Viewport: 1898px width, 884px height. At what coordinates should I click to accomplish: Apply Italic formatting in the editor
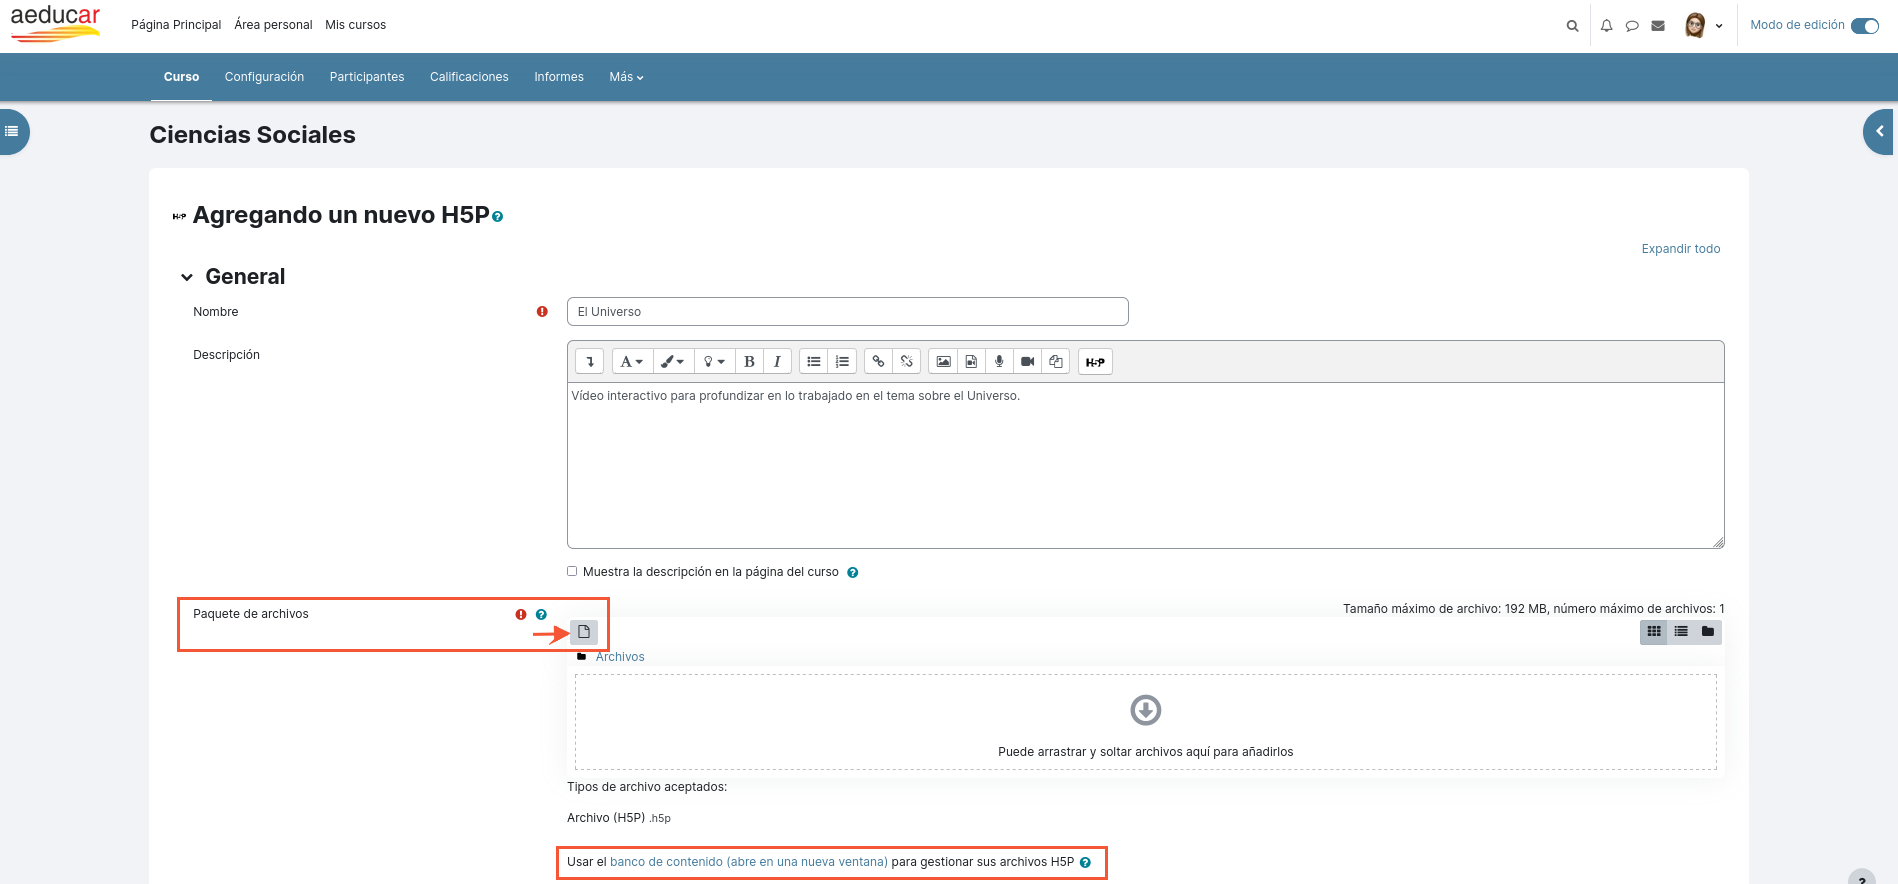(777, 362)
